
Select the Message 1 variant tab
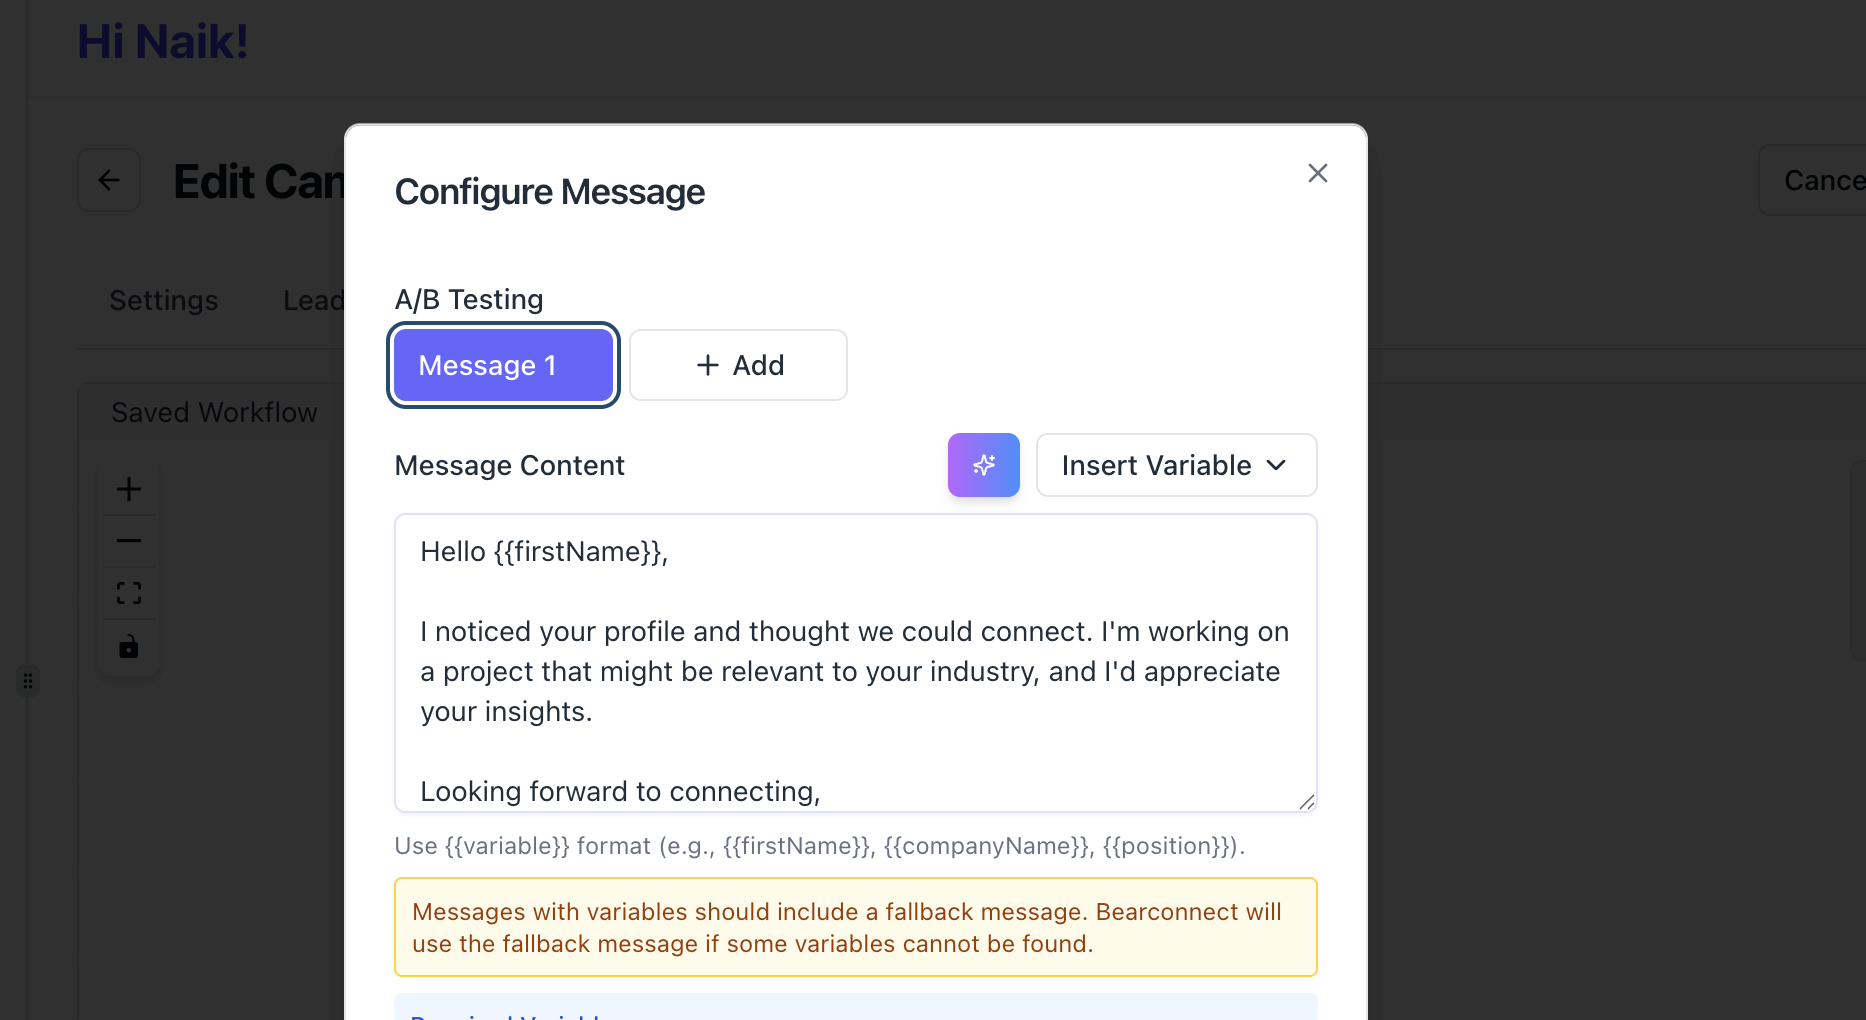pyautogui.click(x=503, y=365)
